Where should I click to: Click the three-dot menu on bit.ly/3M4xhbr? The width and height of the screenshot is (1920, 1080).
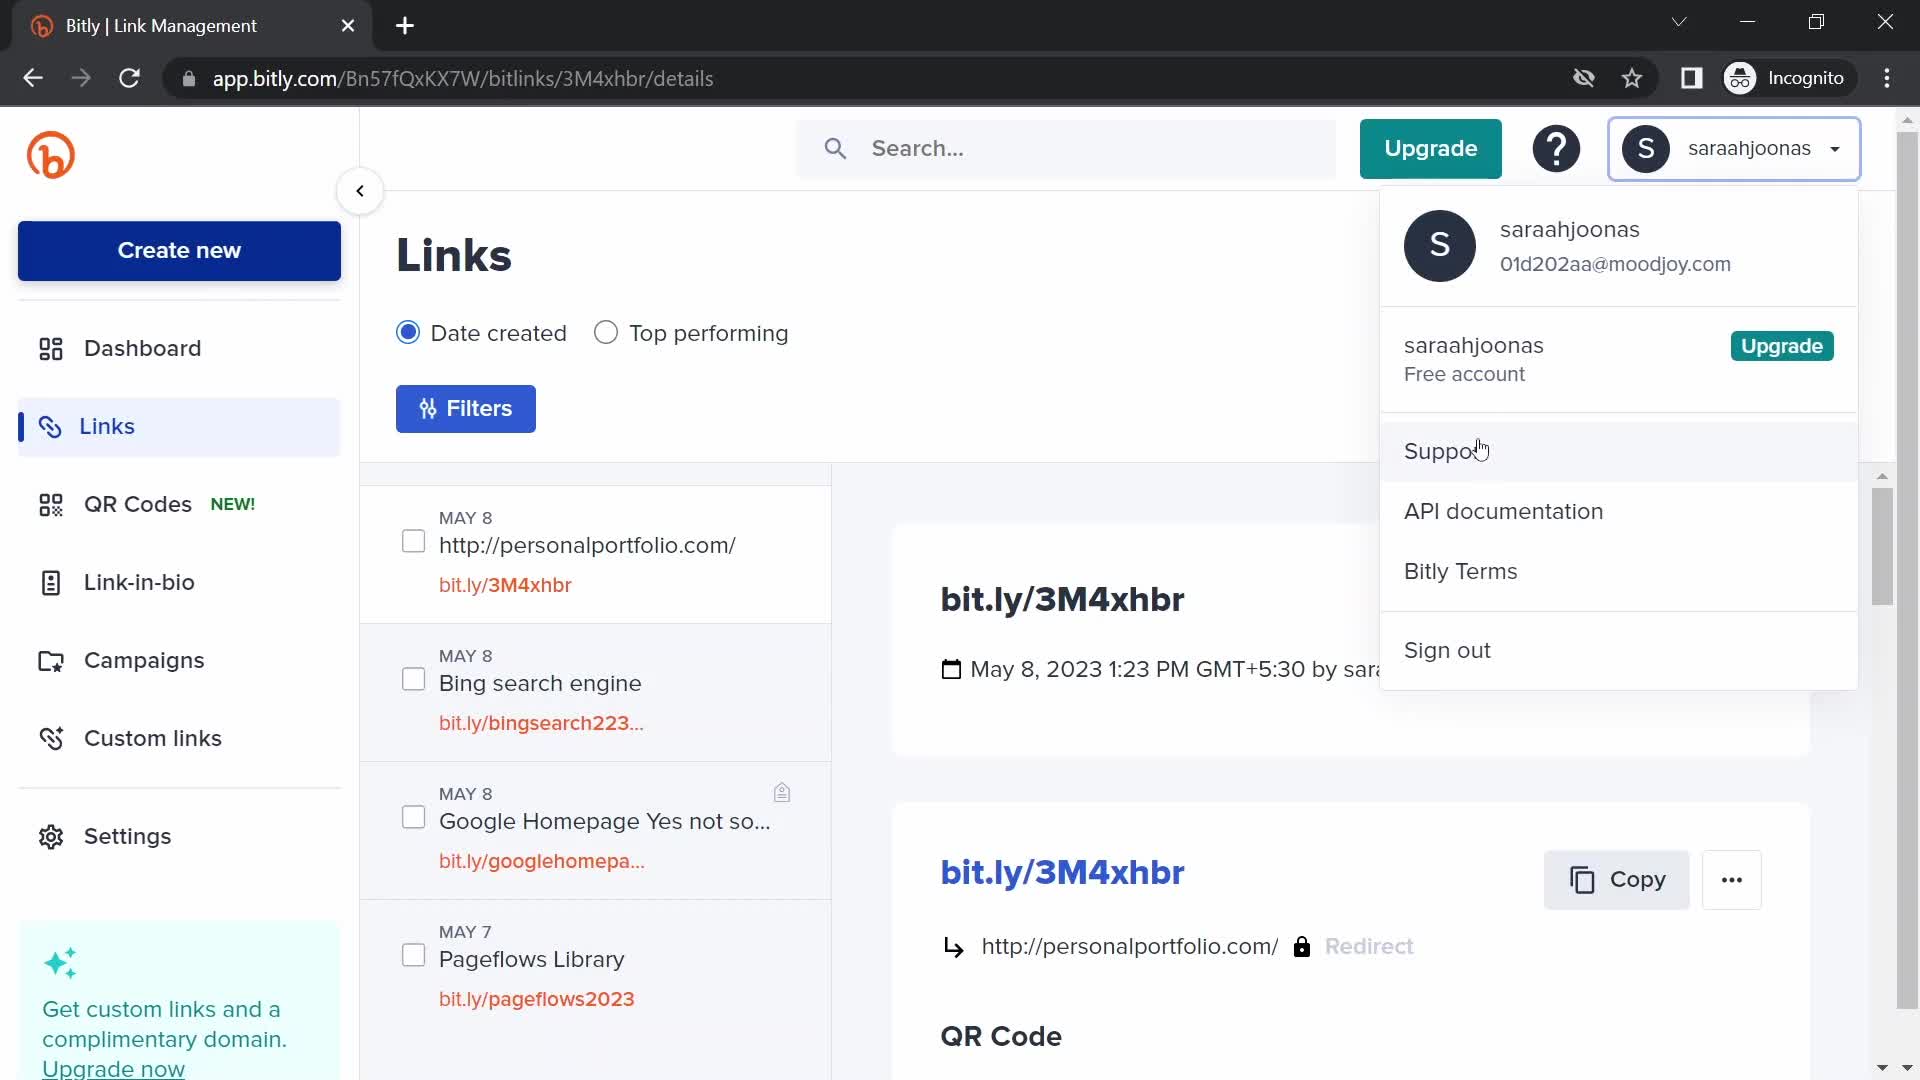pos(1734,881)
